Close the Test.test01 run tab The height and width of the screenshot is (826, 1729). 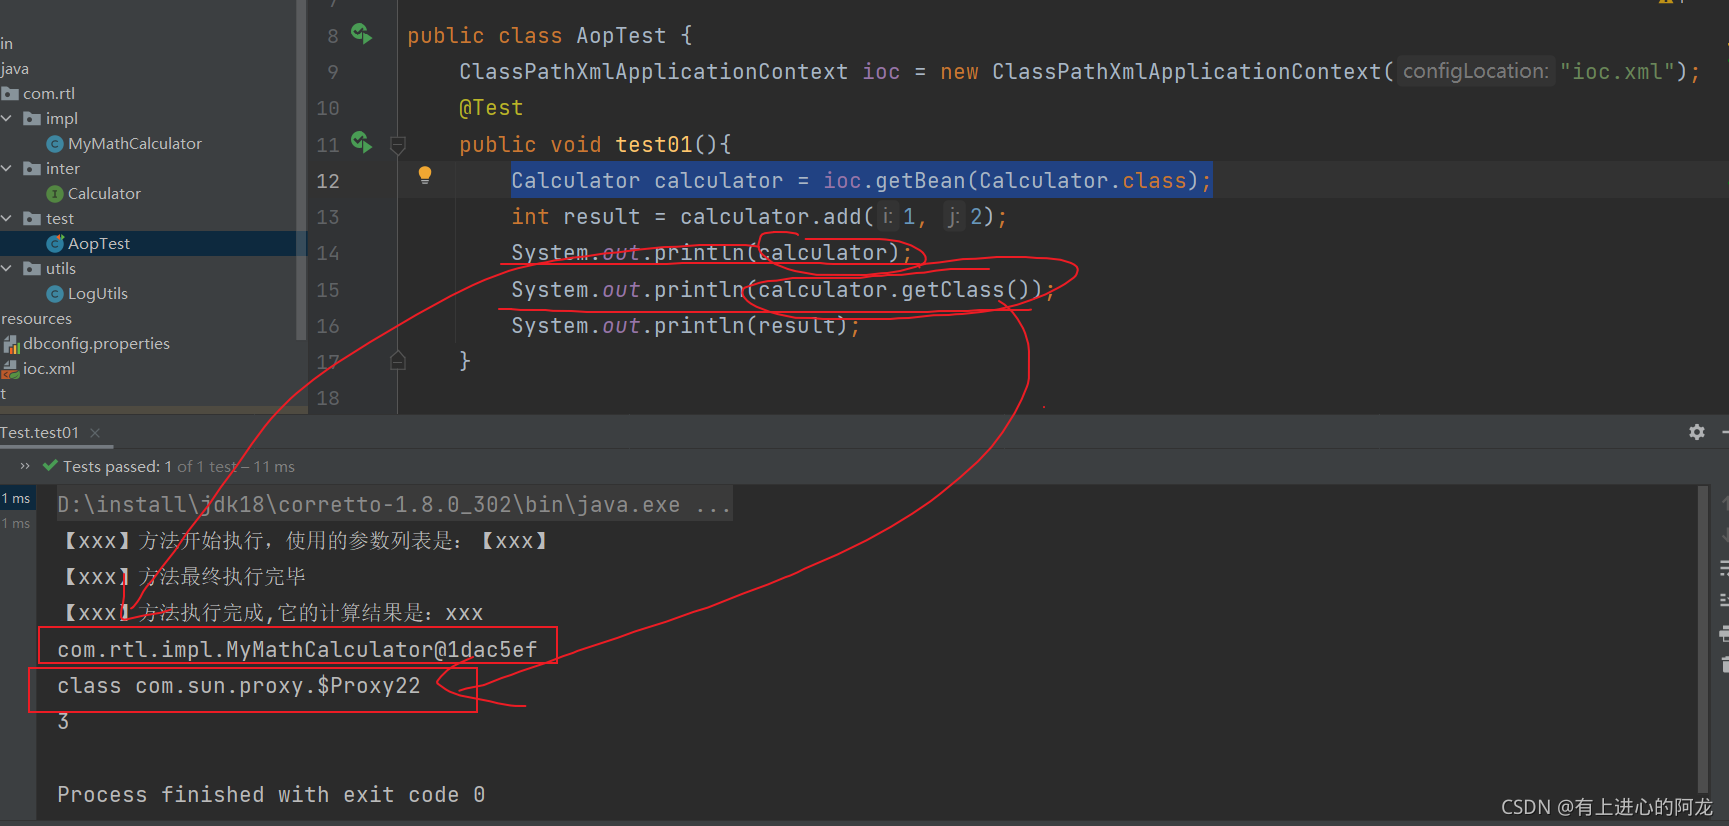(x=95, y=433)
